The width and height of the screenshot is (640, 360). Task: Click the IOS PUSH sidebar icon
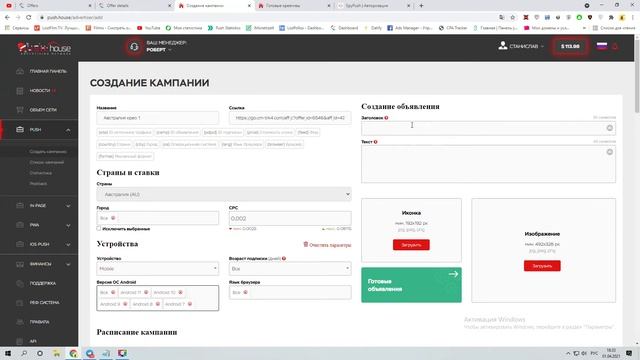tap(20, 244)
